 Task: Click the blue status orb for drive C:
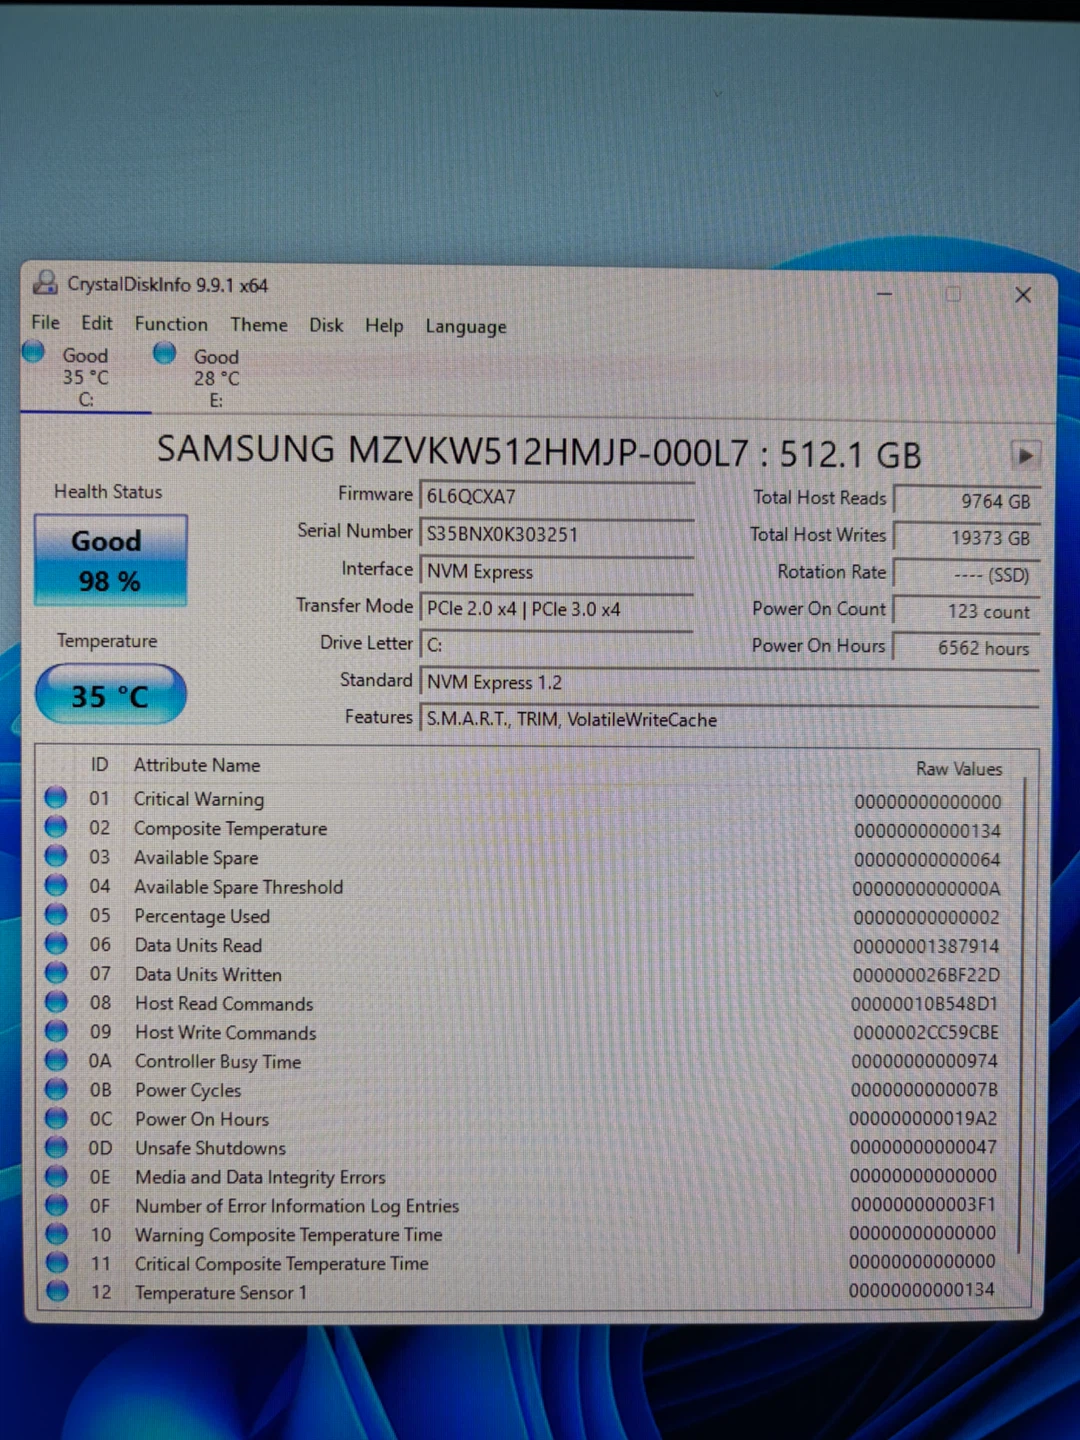coord(34,351)
